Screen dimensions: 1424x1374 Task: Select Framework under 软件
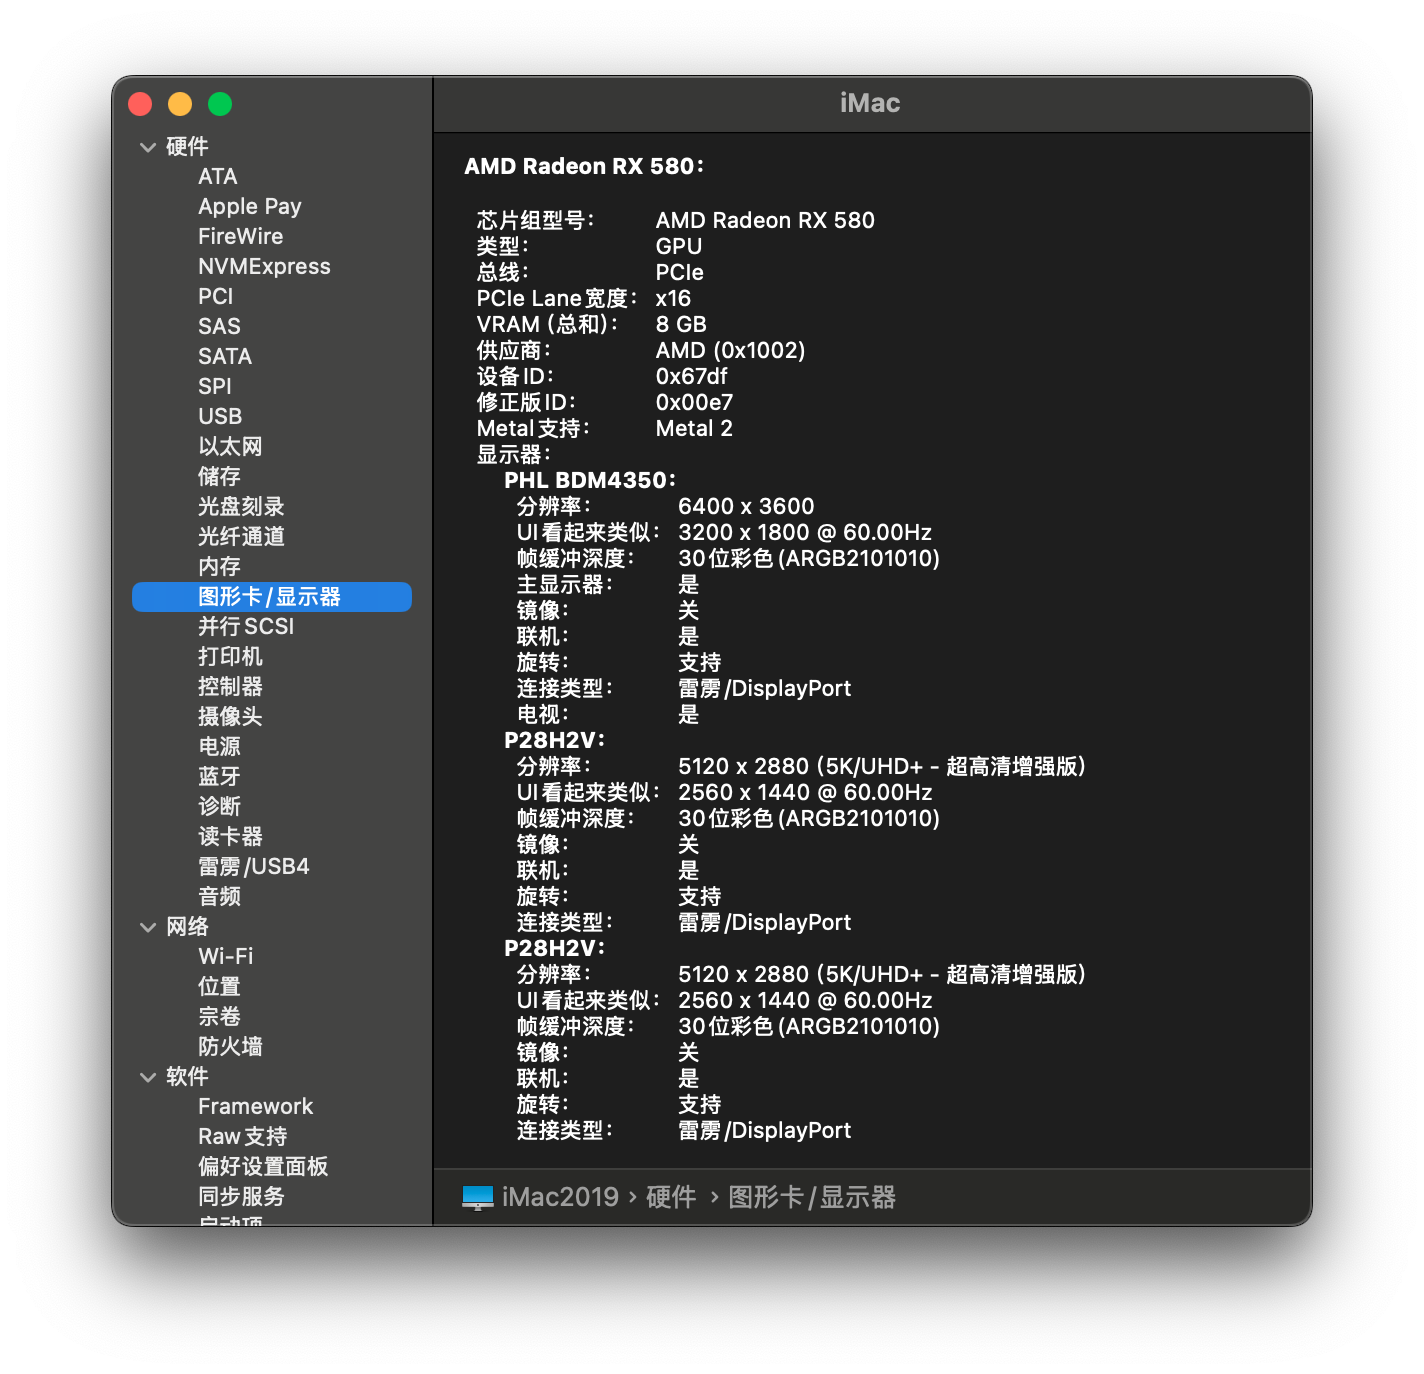tap(255, 1106)
